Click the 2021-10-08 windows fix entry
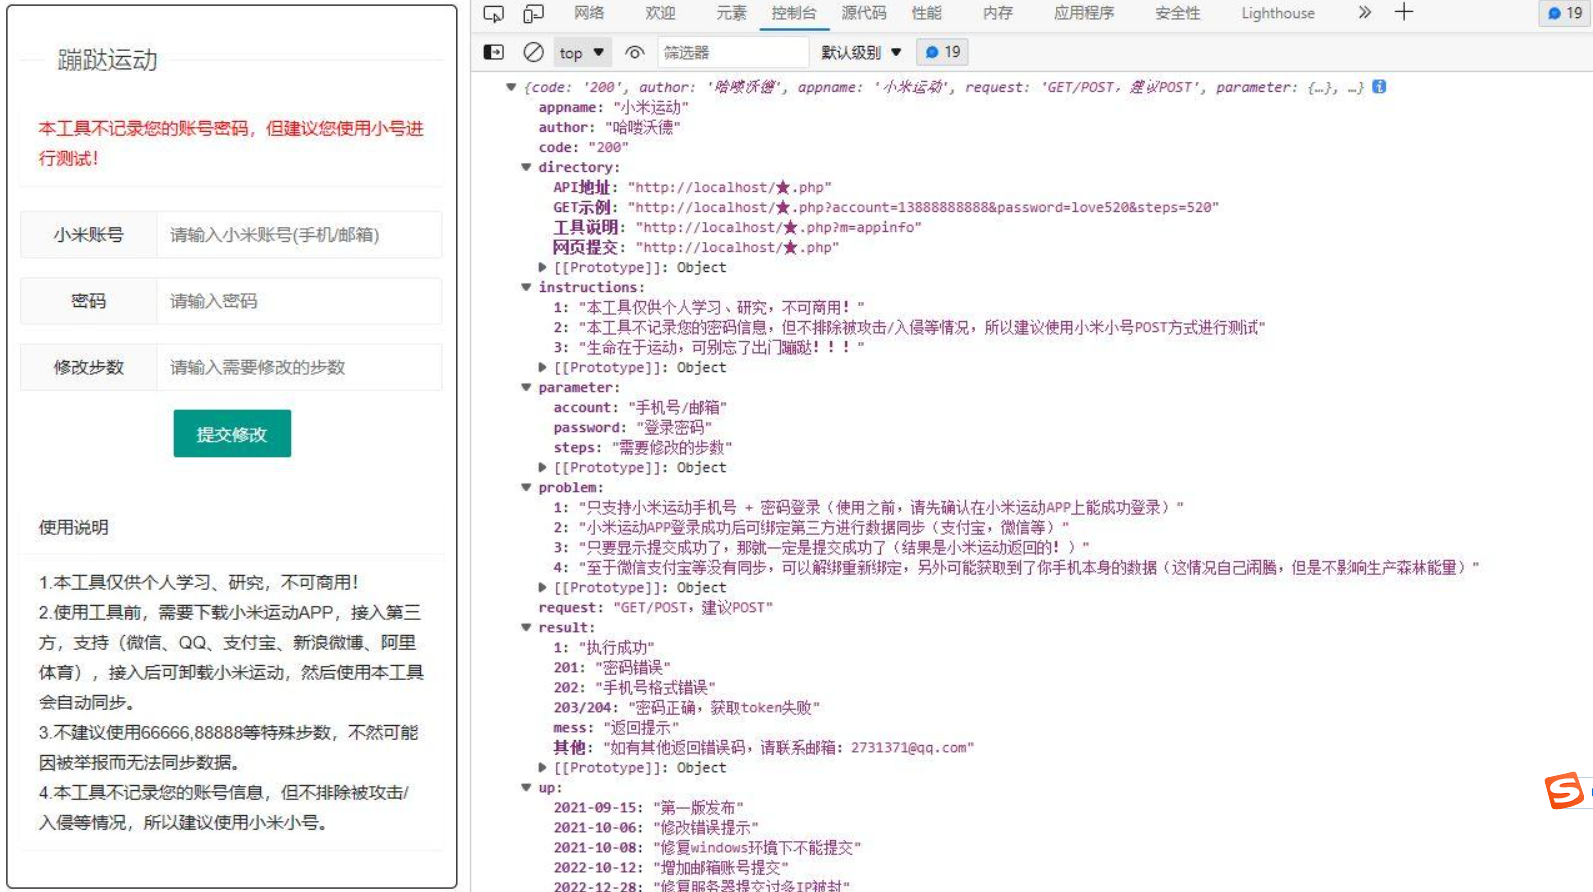The width and height of the screenshot is (1593, 892). coord(707,847)
